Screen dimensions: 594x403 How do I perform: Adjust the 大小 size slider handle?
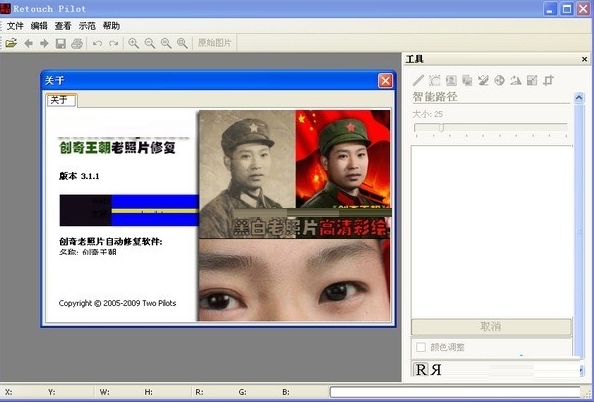(441, 127)
